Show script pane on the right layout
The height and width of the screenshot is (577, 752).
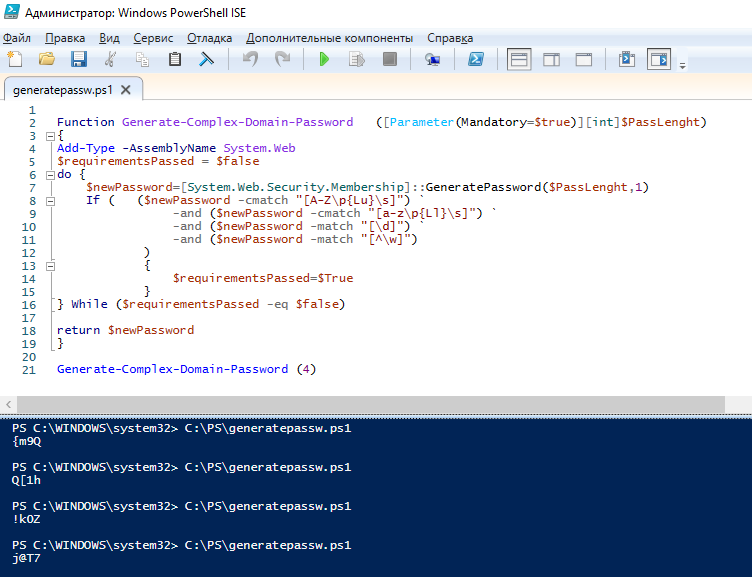(x=552, y=59)
